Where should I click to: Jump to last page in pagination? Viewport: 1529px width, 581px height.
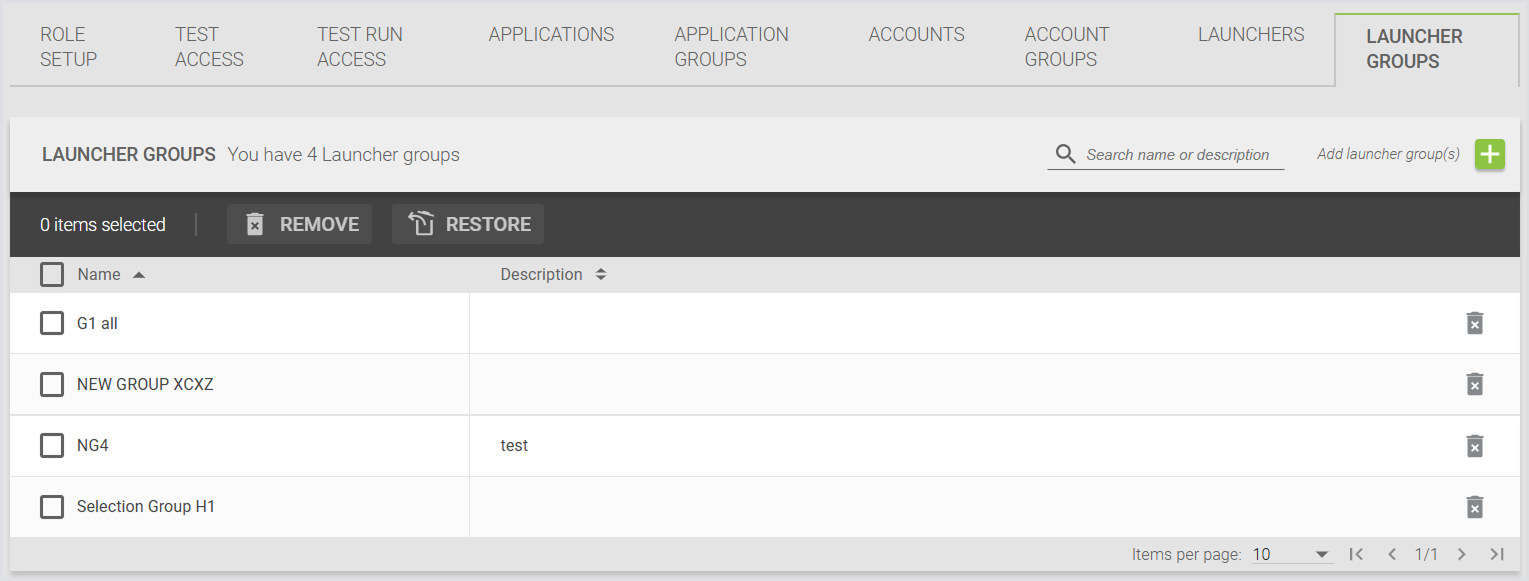tap(1497, 554)
